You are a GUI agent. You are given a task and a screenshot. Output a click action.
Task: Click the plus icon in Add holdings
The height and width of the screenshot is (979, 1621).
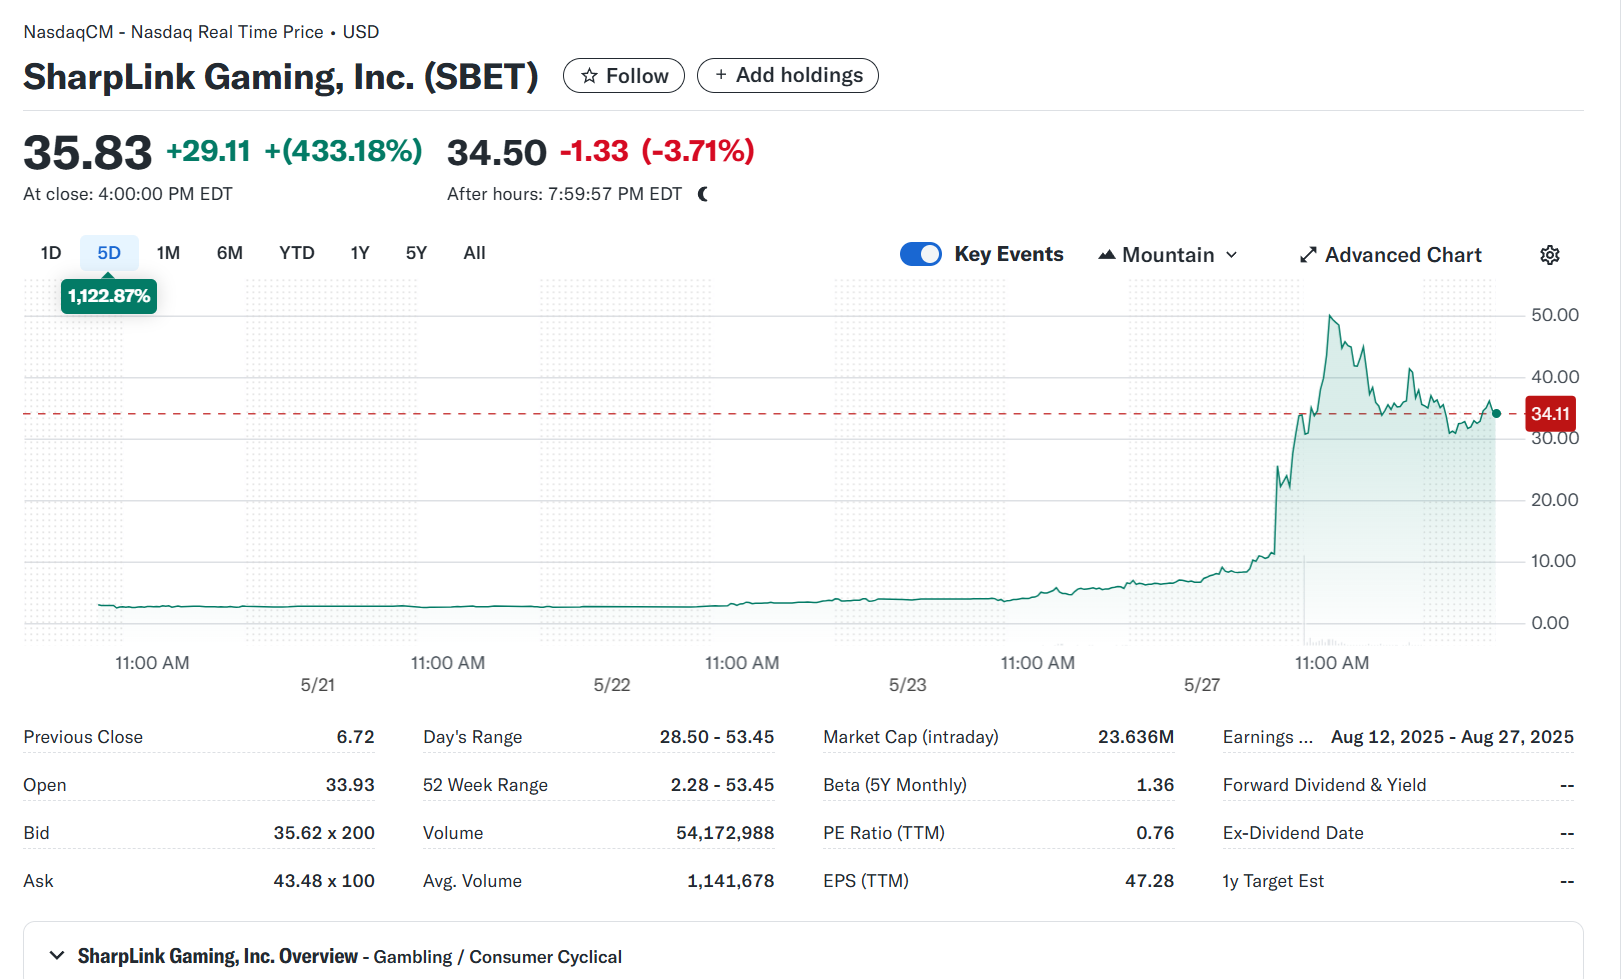[x=720, y=75]
